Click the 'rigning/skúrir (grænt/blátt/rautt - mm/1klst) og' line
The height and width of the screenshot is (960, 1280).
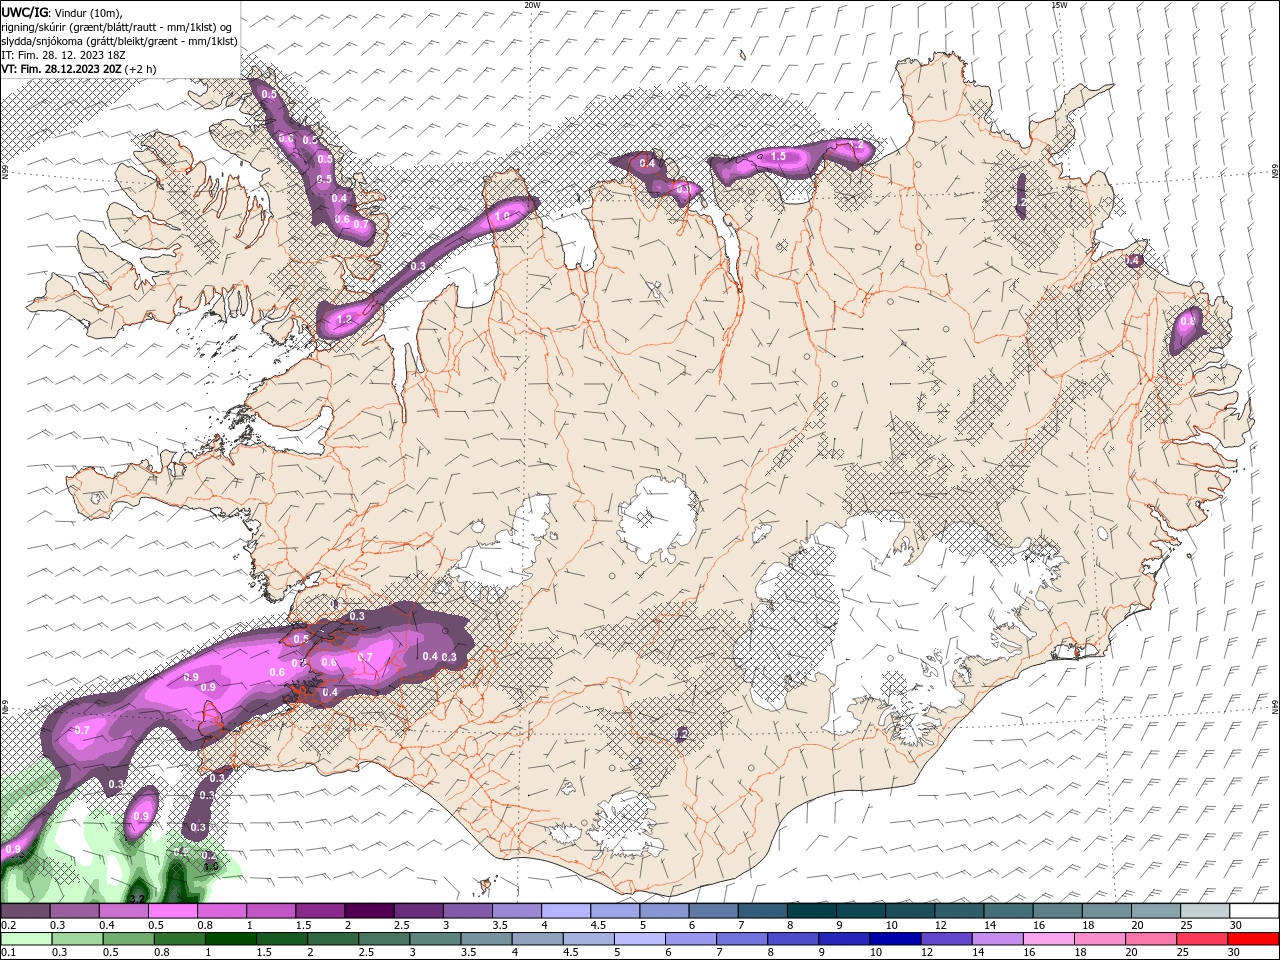coord(118,26)
